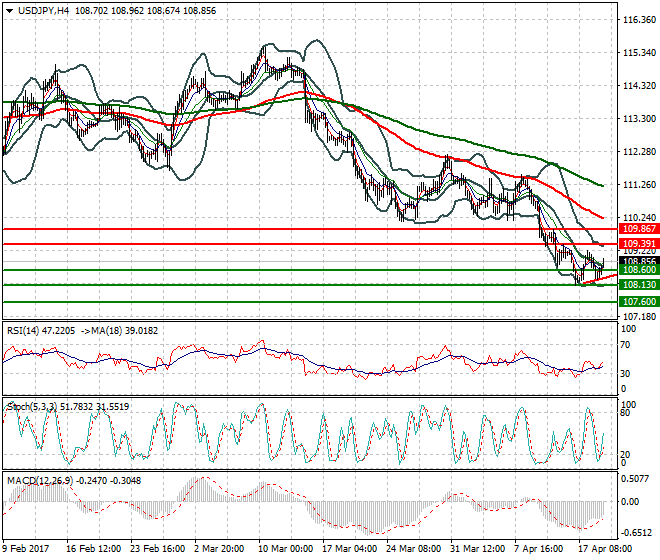
Task: Click the 116.360 value on price axis
Action: pyautogui.click(x=638, y=20)
